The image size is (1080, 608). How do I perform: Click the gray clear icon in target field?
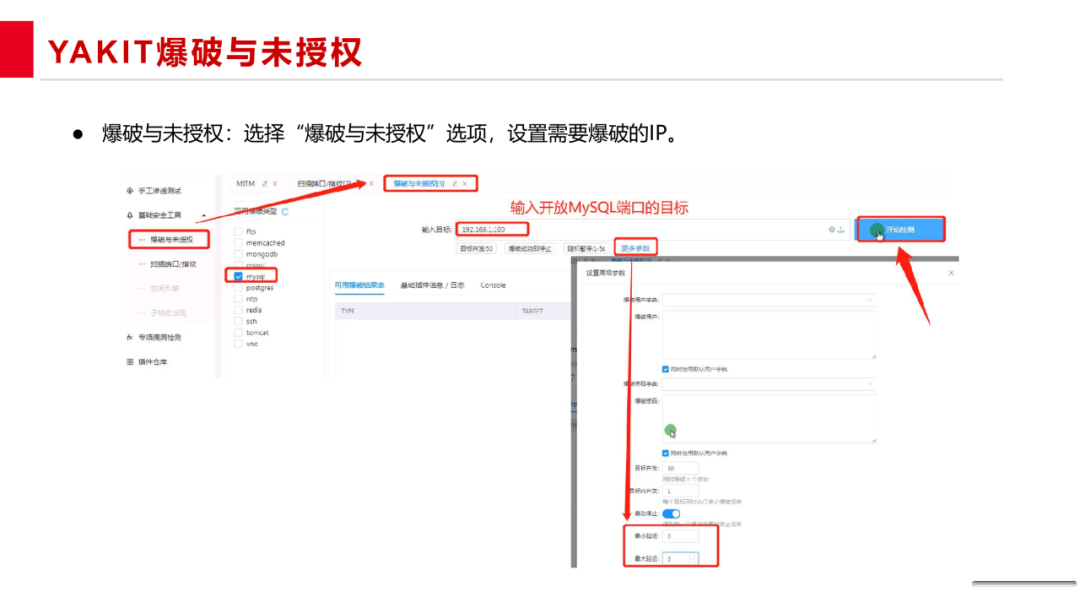pyautogui.click(x=831, y=229)
